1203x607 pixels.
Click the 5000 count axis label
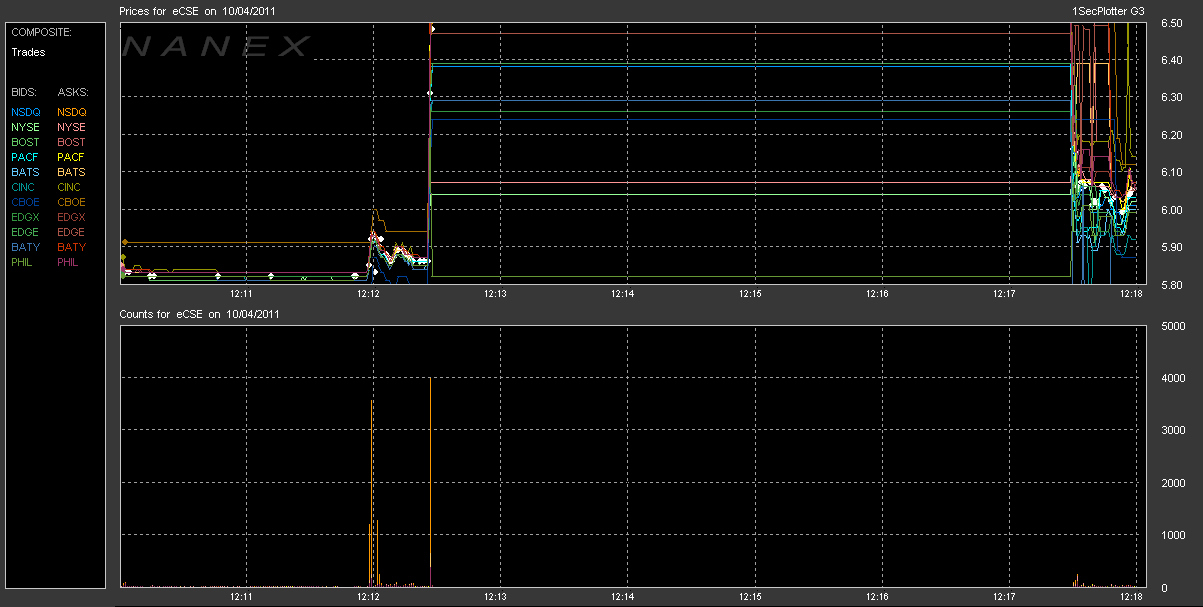pyautogui.click(x=1172, y=326)
